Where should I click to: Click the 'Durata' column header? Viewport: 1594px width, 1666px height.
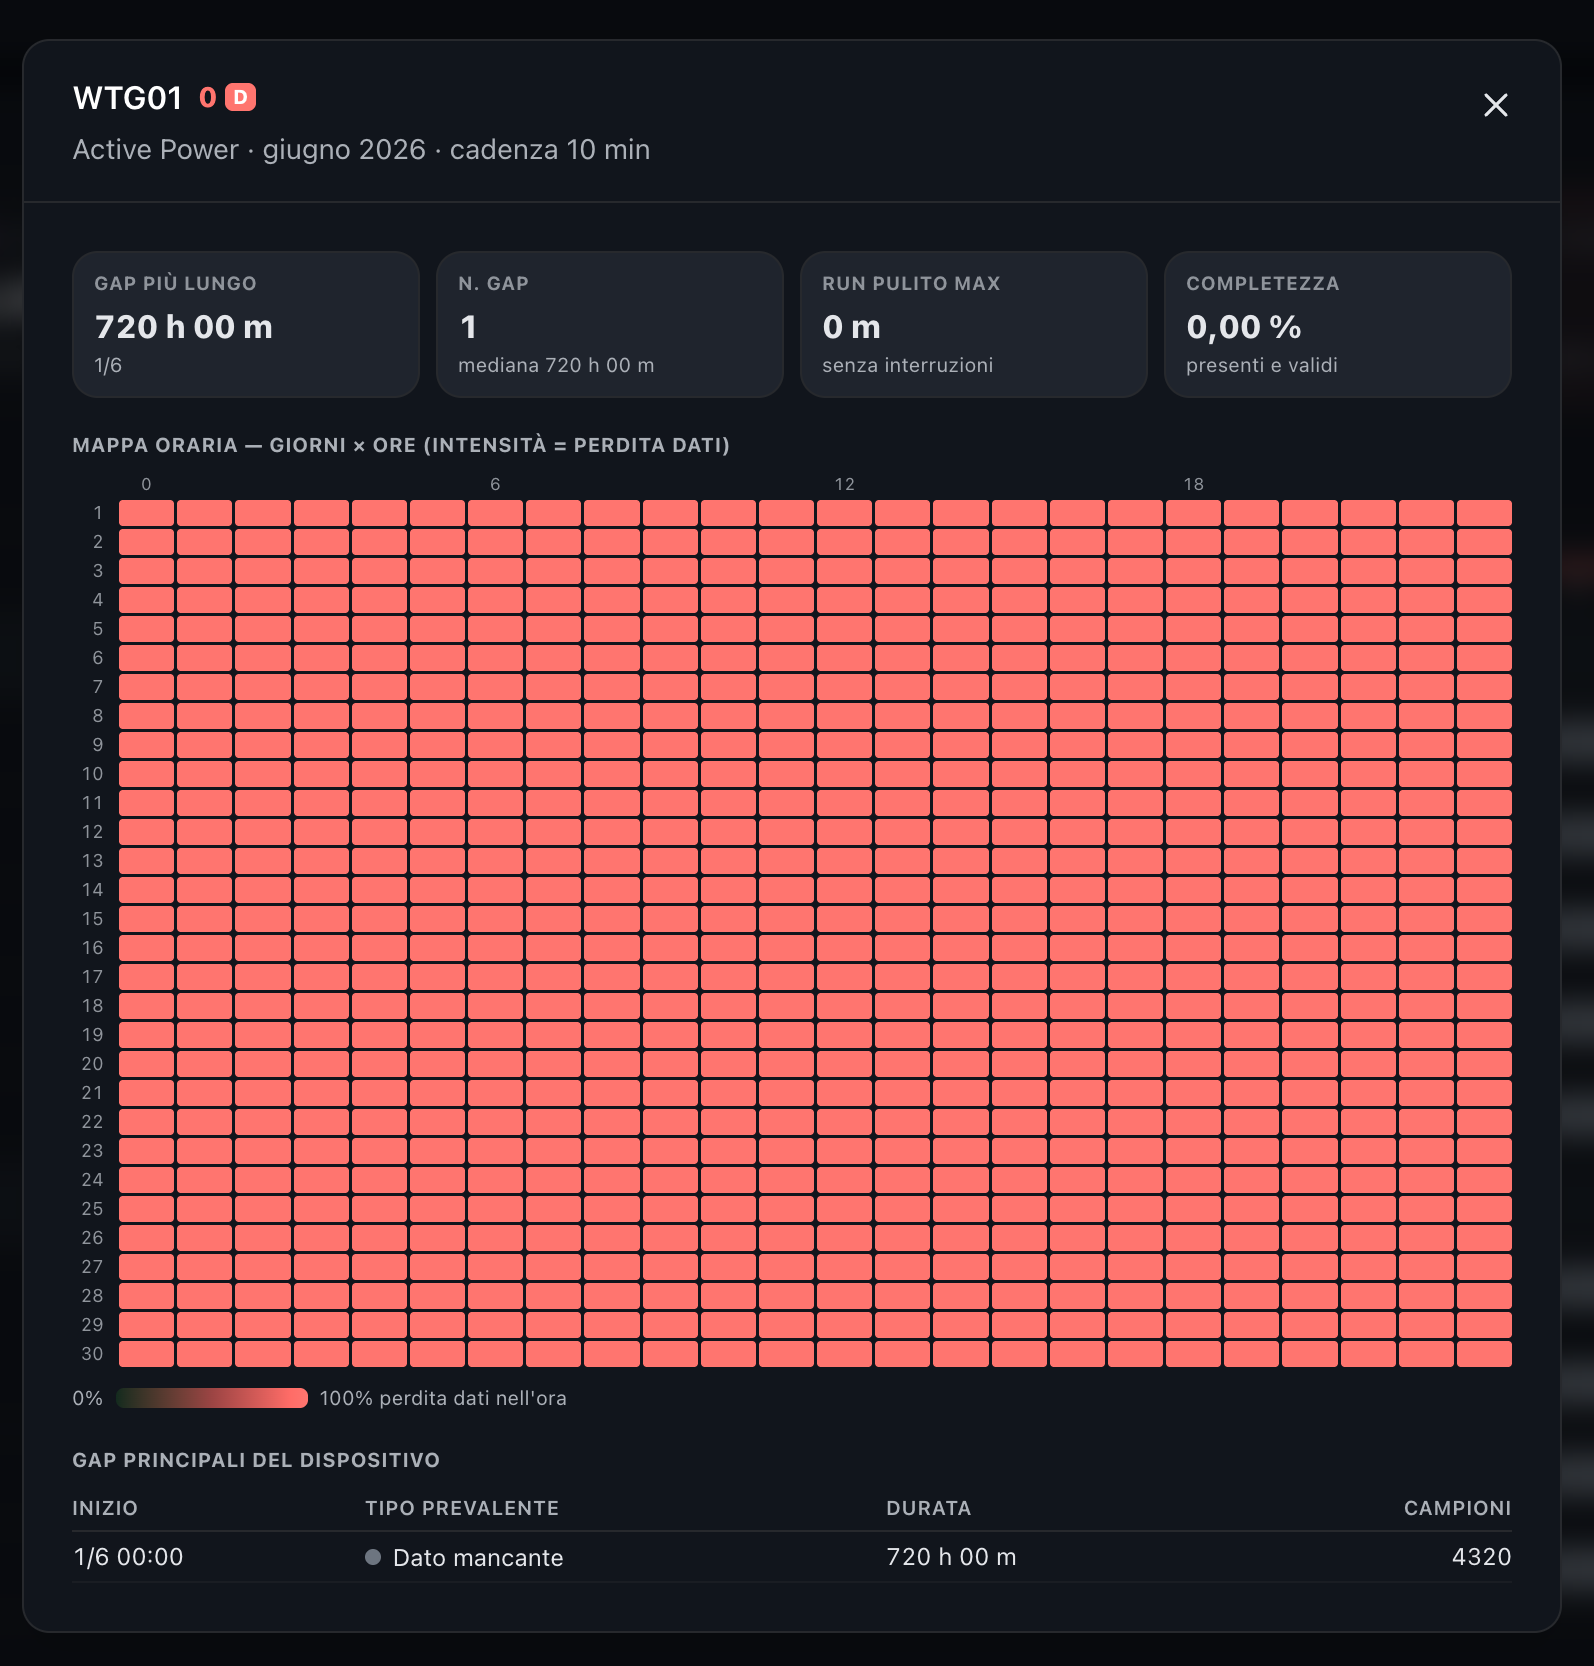[928, 1508]
